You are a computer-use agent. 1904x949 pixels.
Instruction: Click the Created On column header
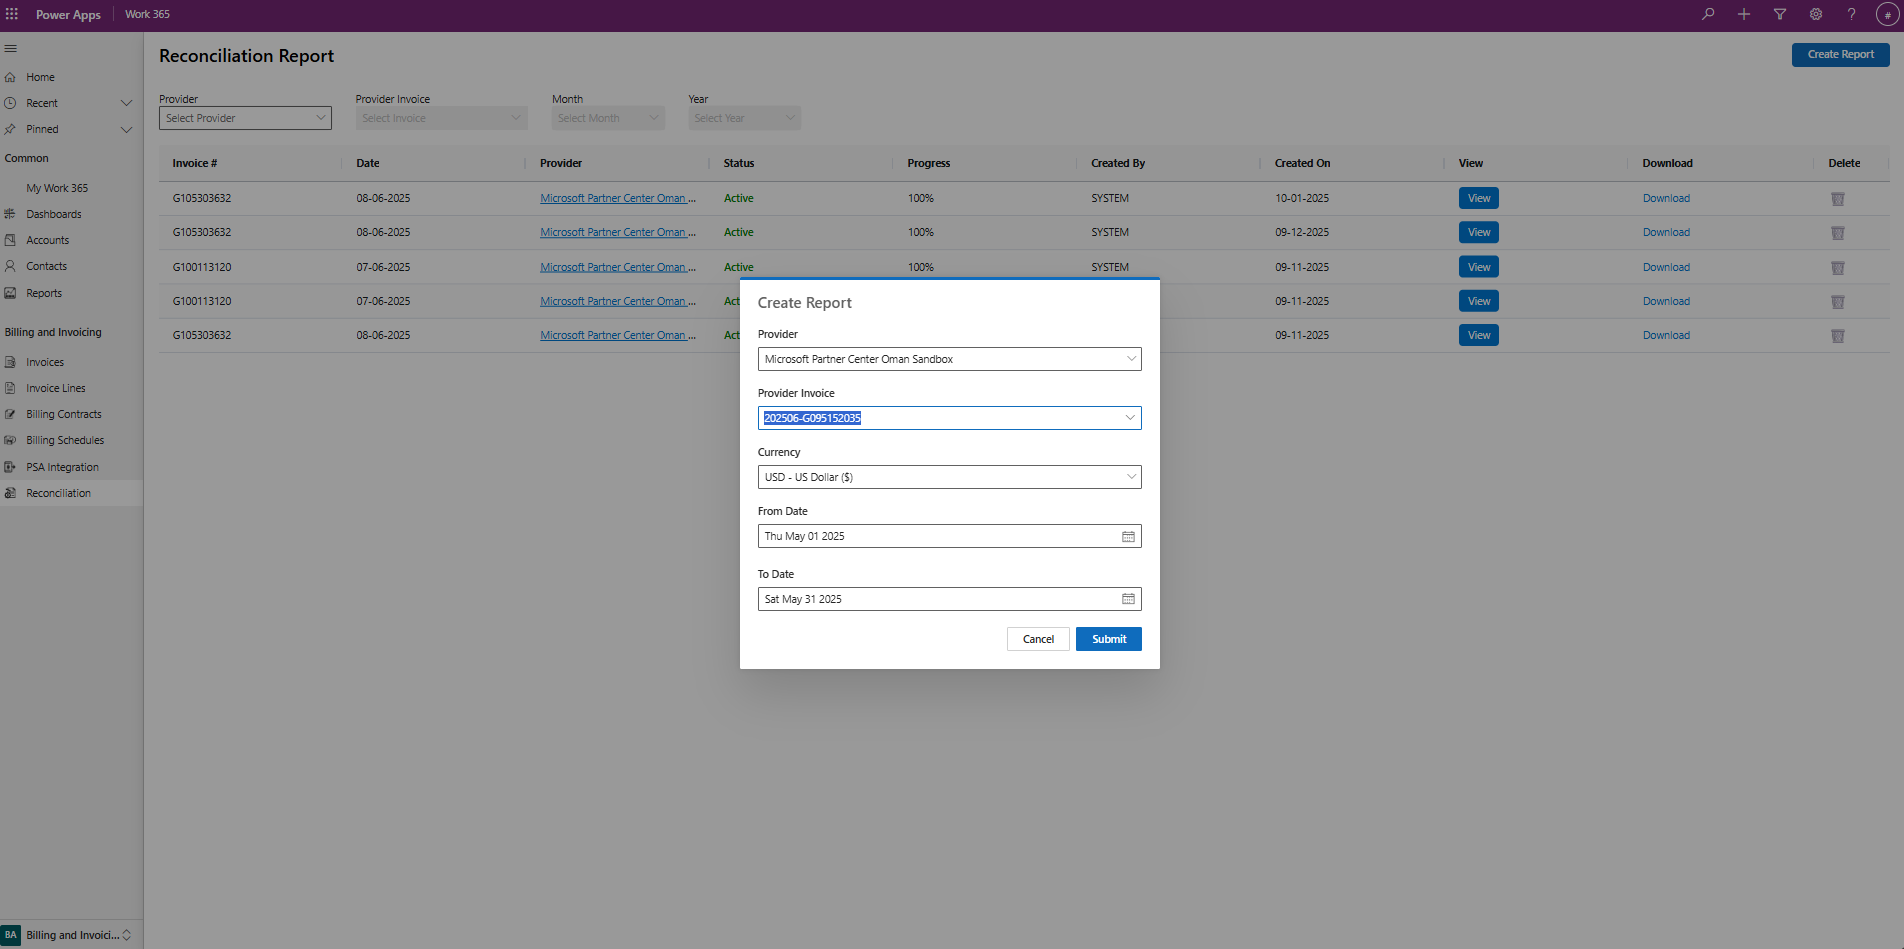point(1302,163)
